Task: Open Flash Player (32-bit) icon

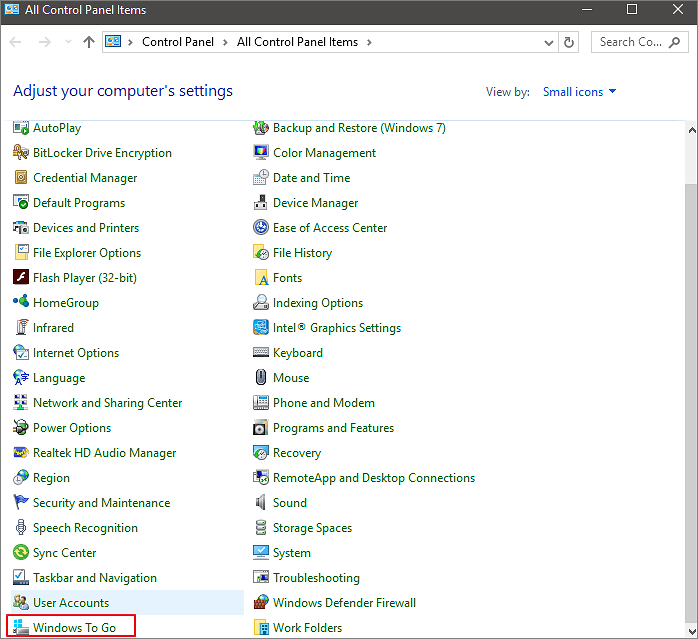Action: [x=21, y=278]
